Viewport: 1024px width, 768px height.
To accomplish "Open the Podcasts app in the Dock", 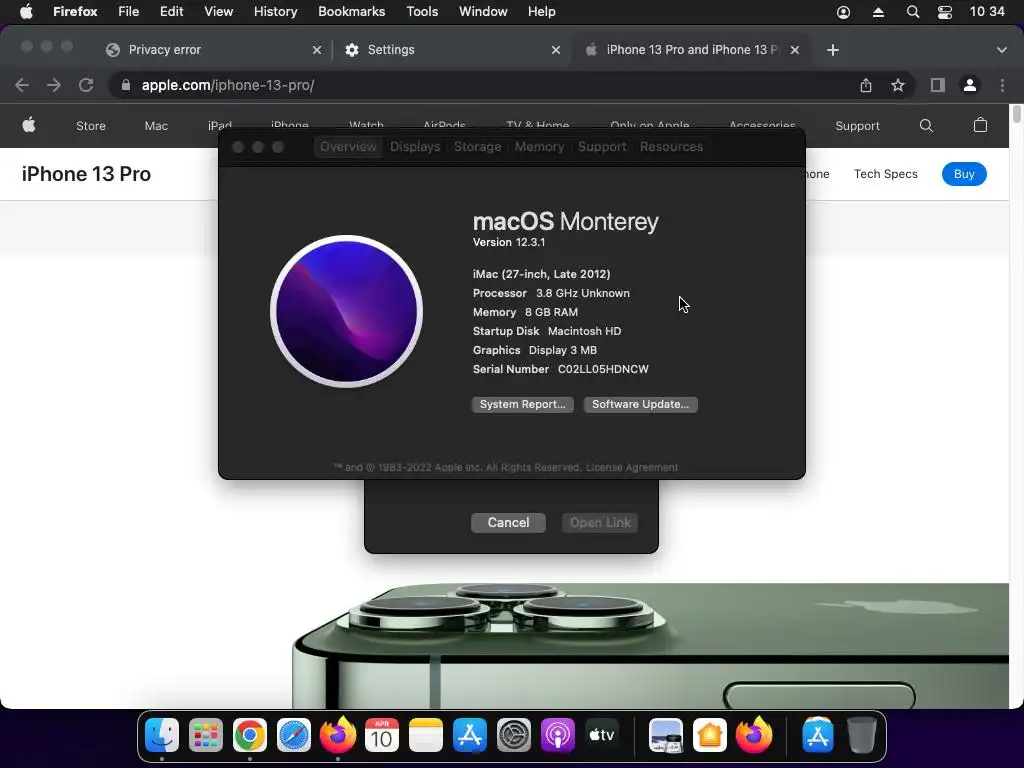I will [558, 735].
